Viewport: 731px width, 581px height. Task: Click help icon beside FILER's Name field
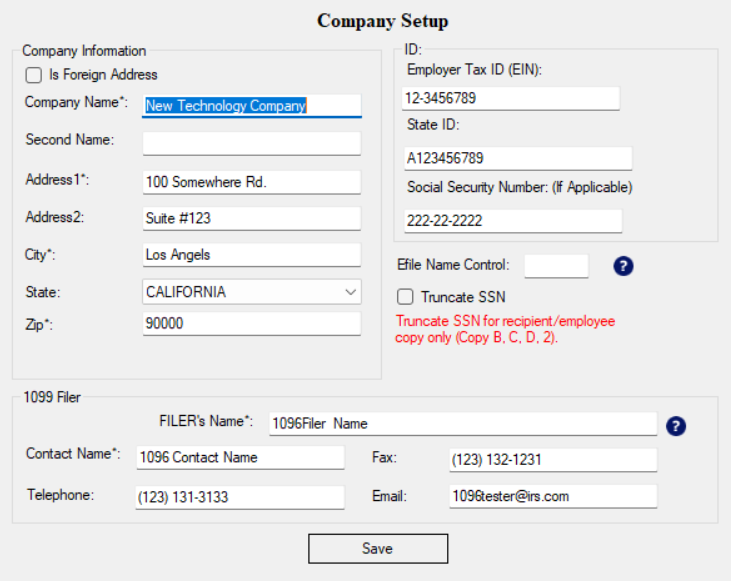click(x=676, y=426)
